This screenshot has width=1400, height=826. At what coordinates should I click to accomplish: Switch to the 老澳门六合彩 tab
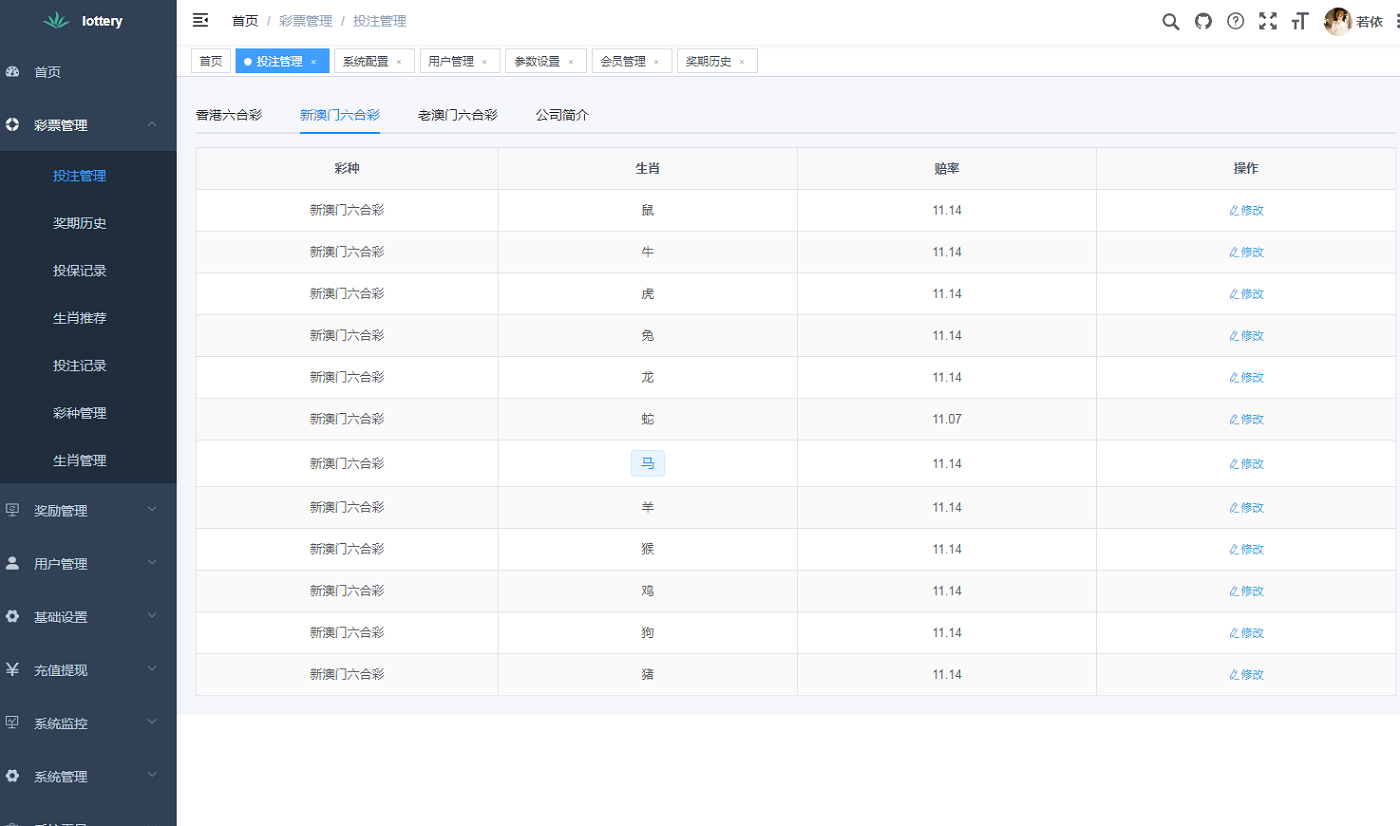457,115
